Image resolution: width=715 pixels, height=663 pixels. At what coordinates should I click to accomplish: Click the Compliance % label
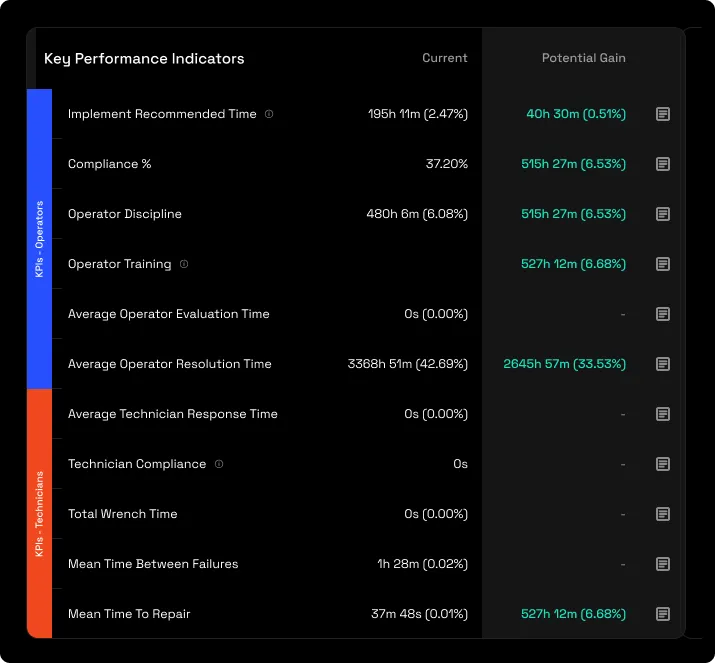coord(109,164)
